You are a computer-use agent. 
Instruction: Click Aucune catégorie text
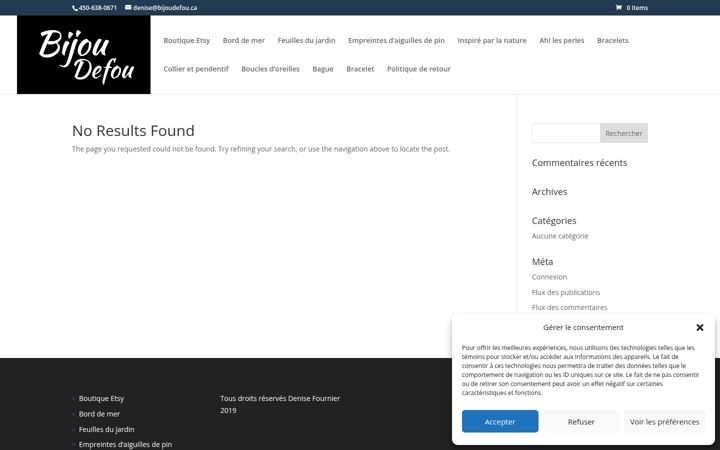point(560,236)
